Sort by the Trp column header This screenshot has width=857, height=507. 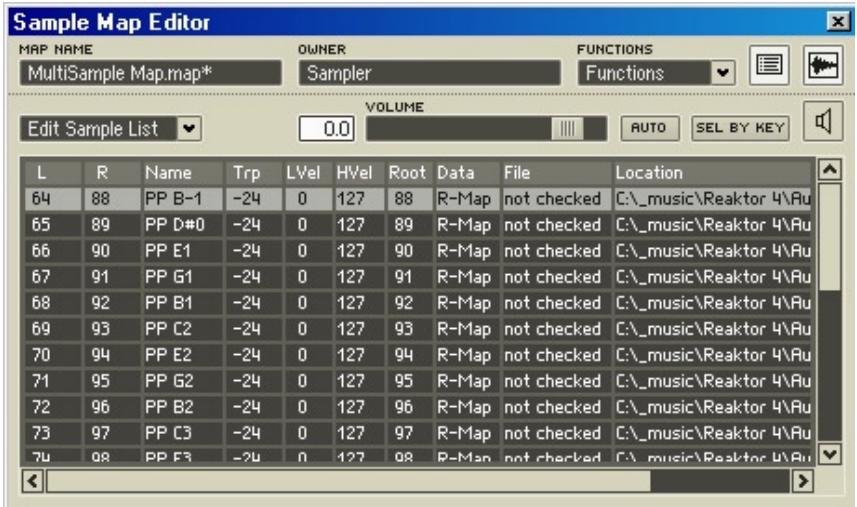point(254,173)
